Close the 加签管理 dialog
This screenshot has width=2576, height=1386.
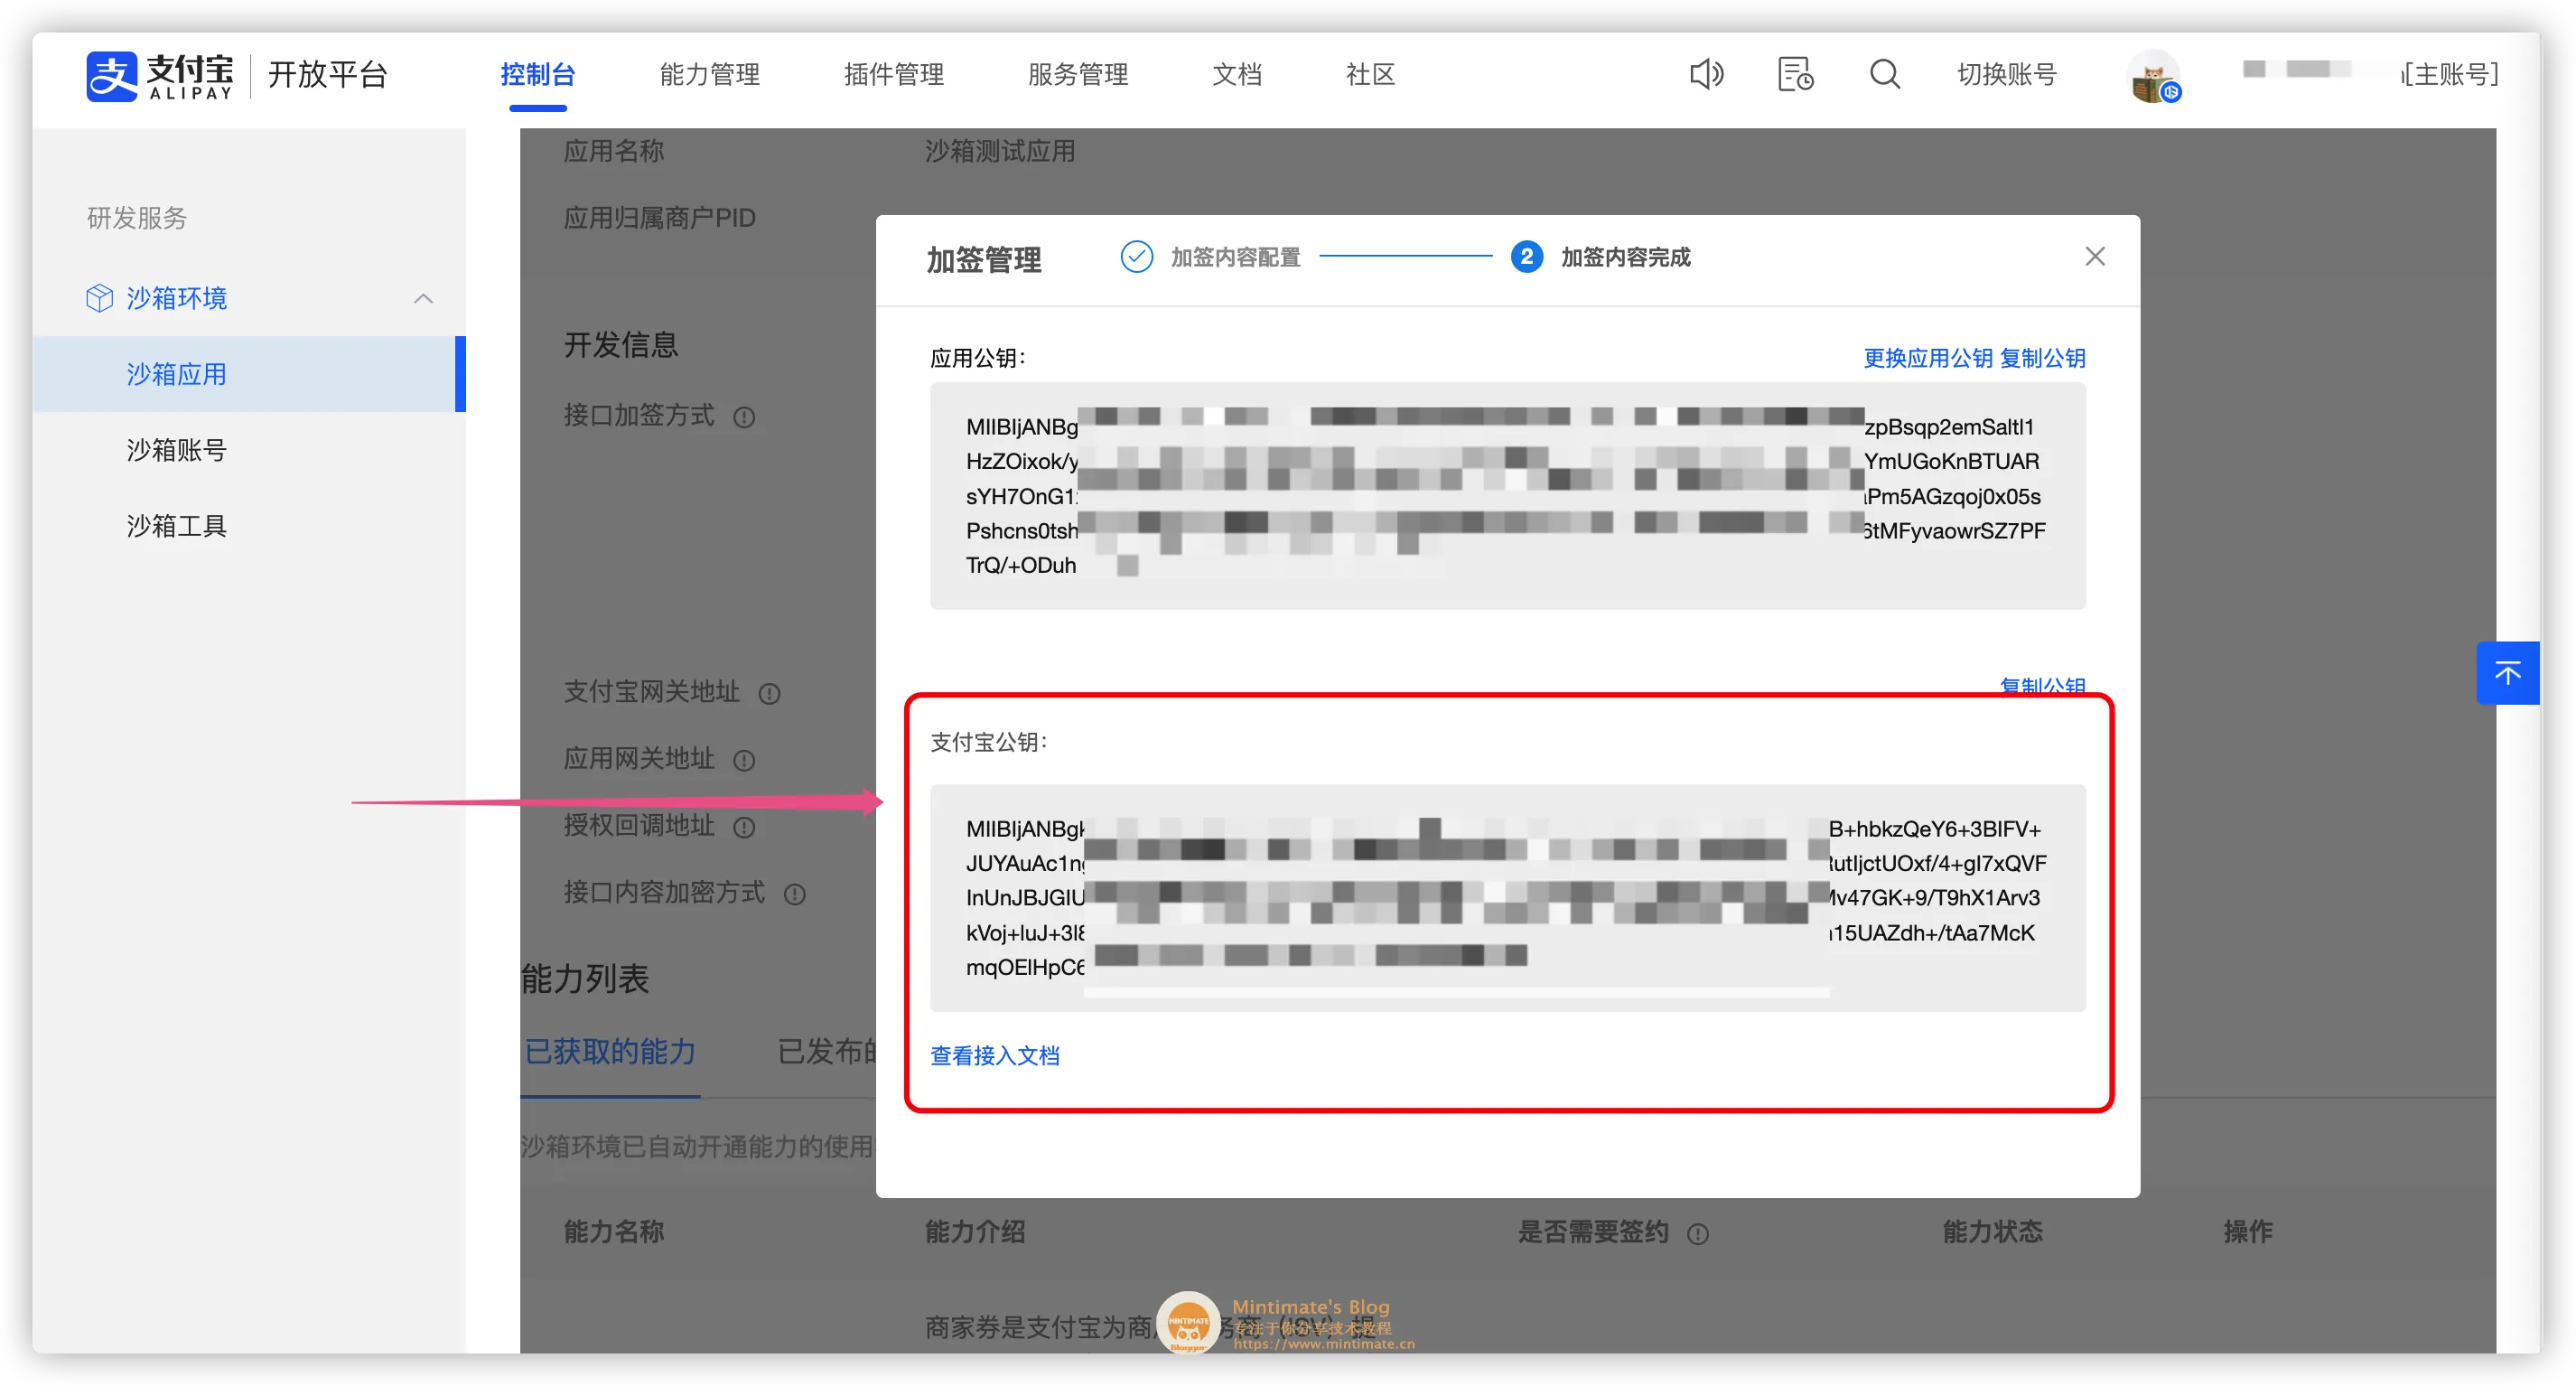pyautogui.click(x=2095, y=257)
